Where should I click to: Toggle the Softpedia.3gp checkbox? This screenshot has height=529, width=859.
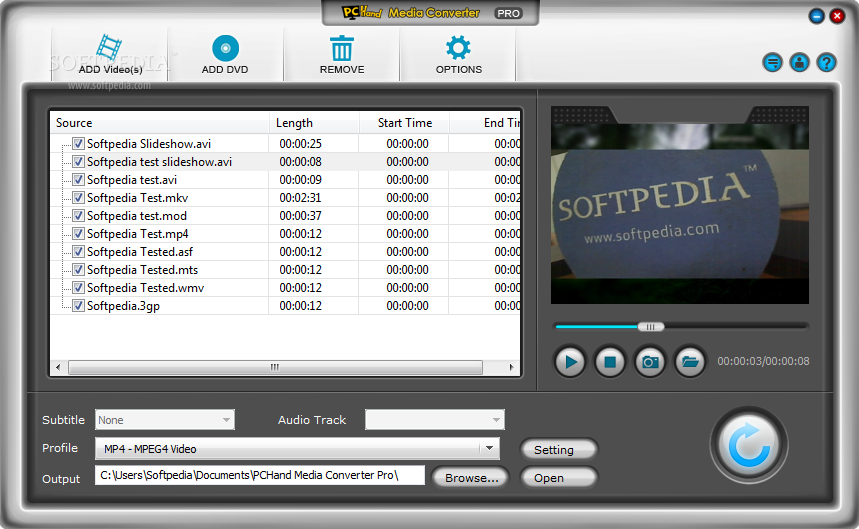pos(78,306)
